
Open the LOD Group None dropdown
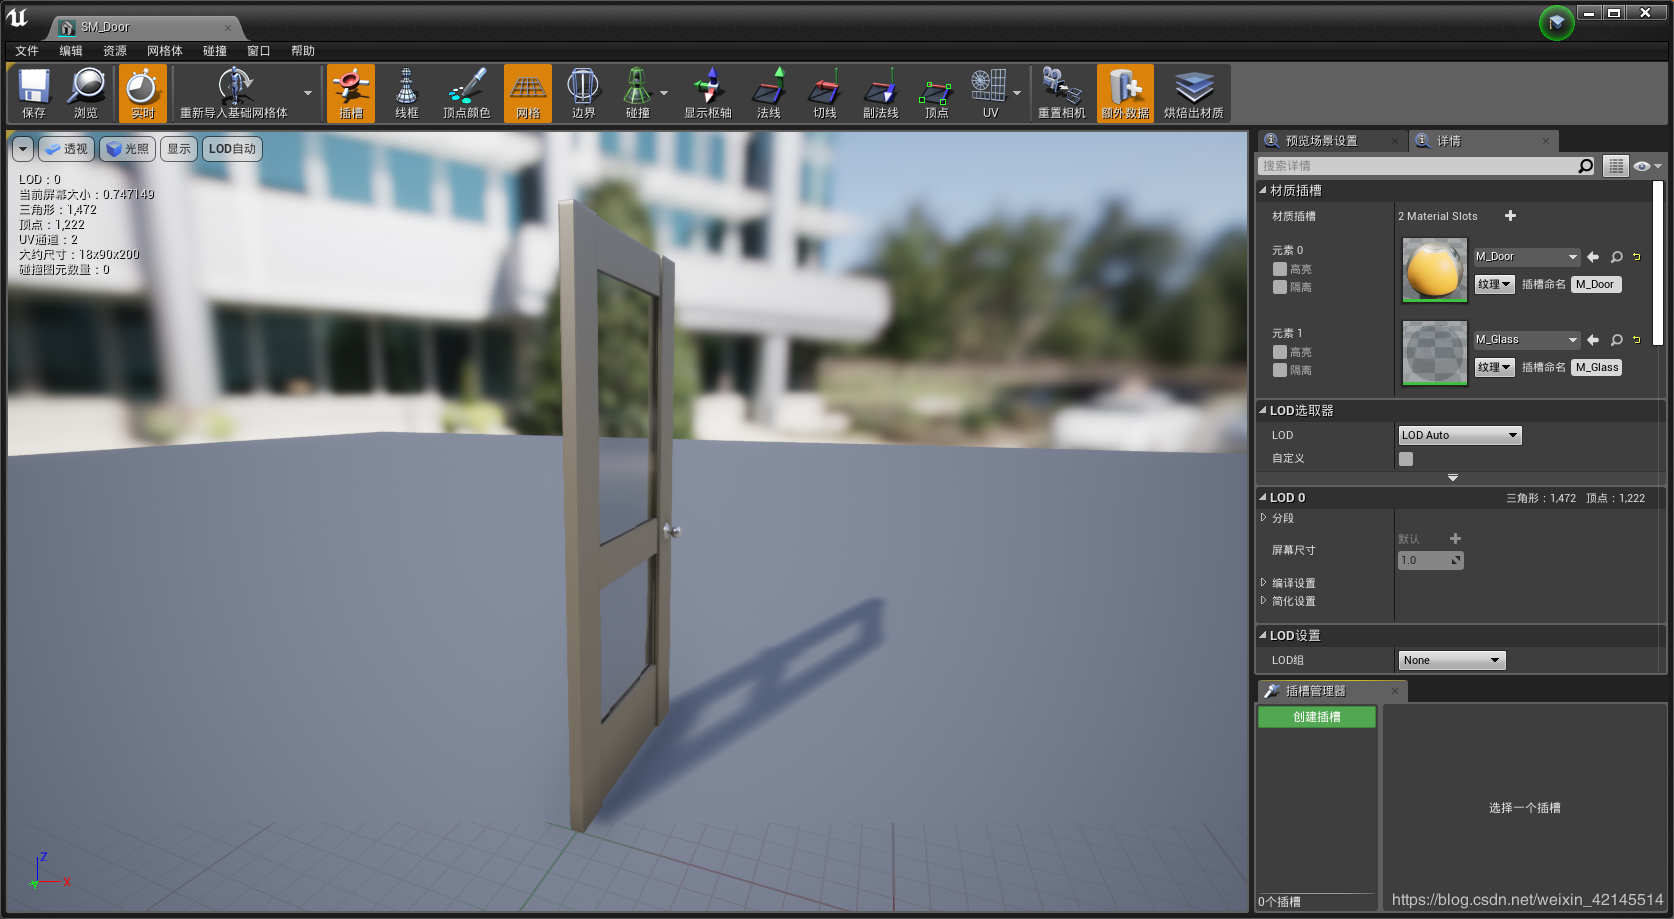1452,660
